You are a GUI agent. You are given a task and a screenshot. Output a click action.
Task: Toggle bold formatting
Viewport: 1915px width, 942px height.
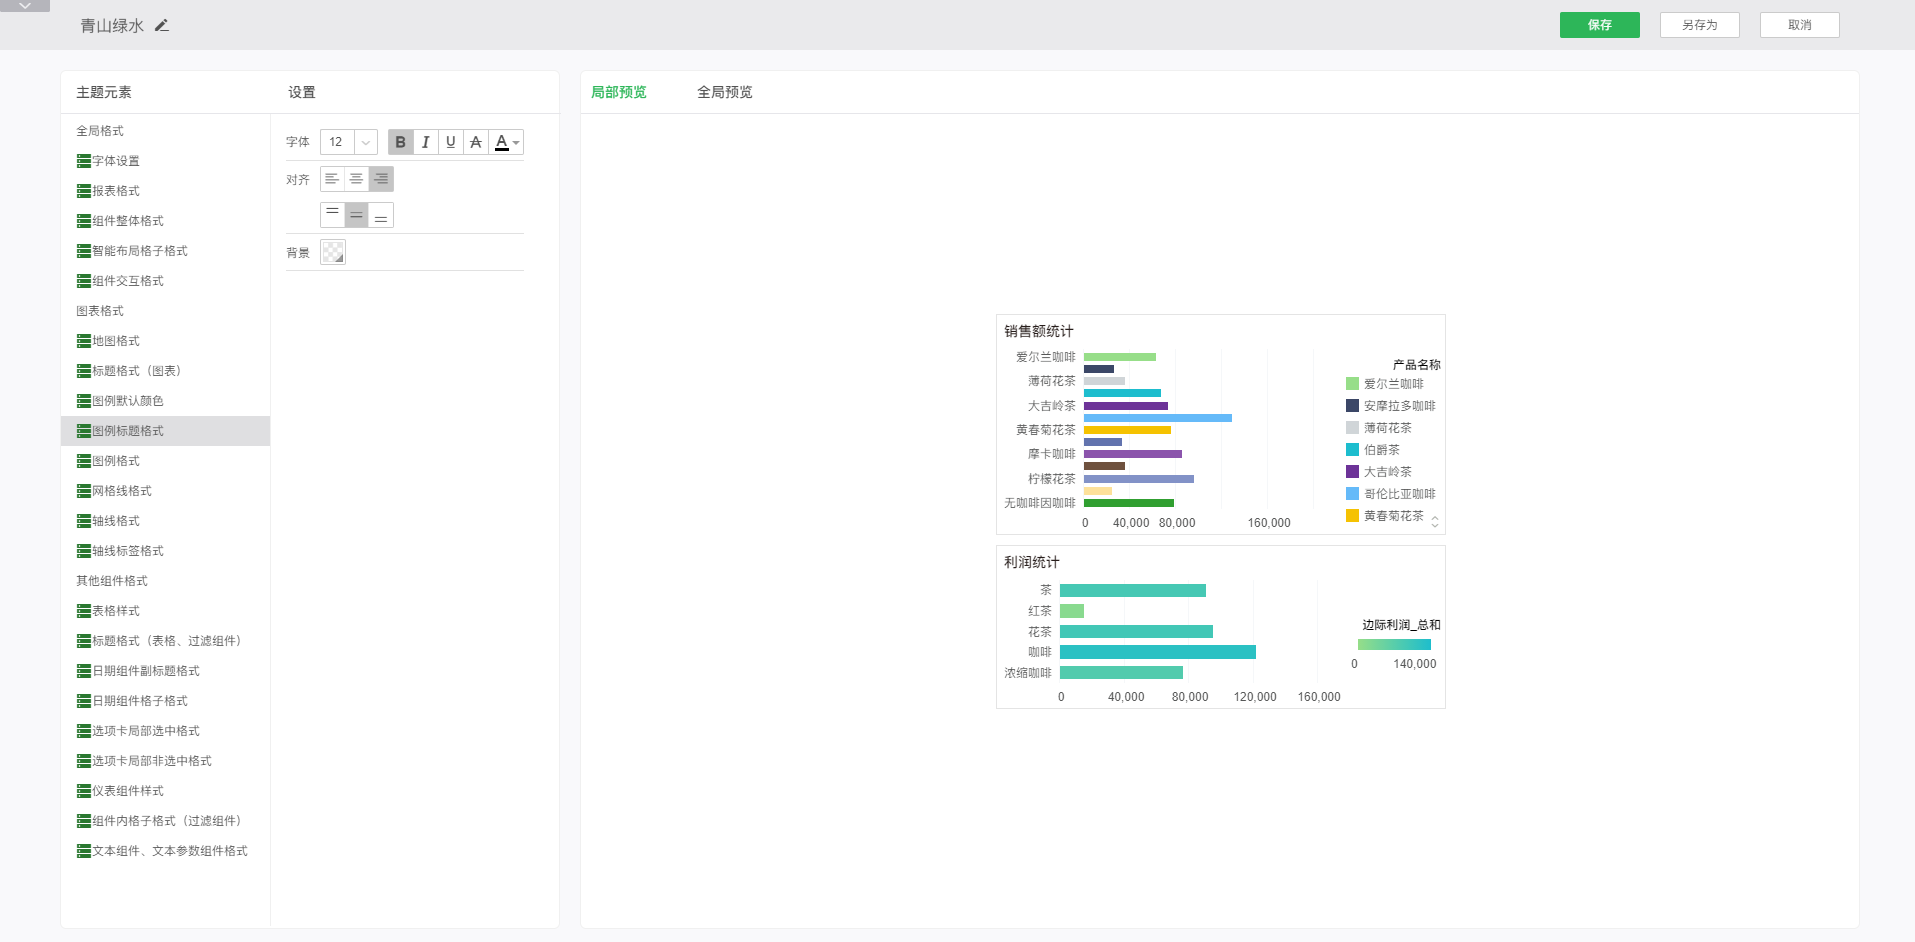(x=400, y=142)
